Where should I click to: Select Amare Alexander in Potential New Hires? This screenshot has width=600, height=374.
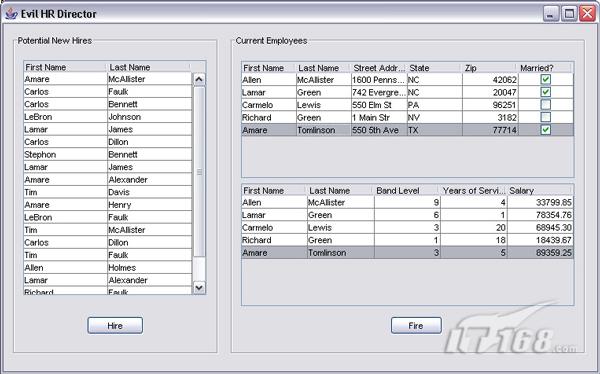point(108,180)
